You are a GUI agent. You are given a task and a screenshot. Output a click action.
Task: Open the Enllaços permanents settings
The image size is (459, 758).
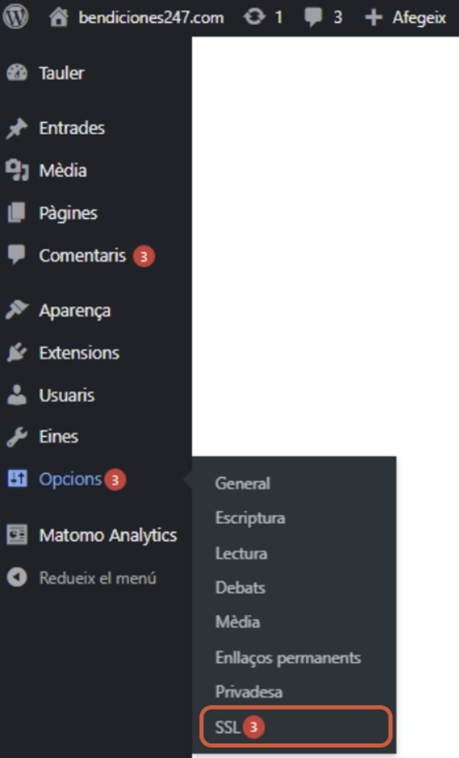(288, 657)
